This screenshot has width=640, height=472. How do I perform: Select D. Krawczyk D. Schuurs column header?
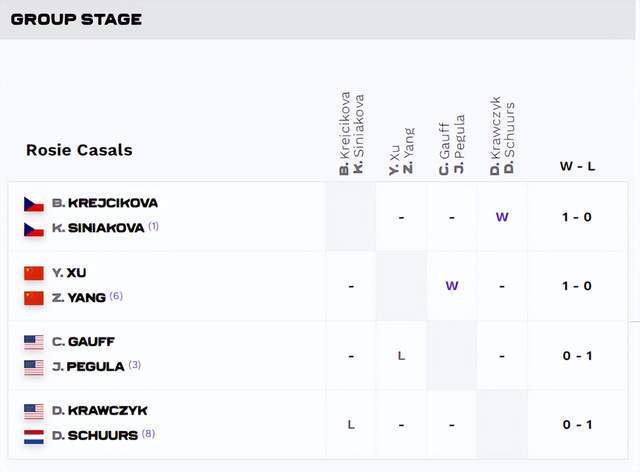tap(502, 136)
